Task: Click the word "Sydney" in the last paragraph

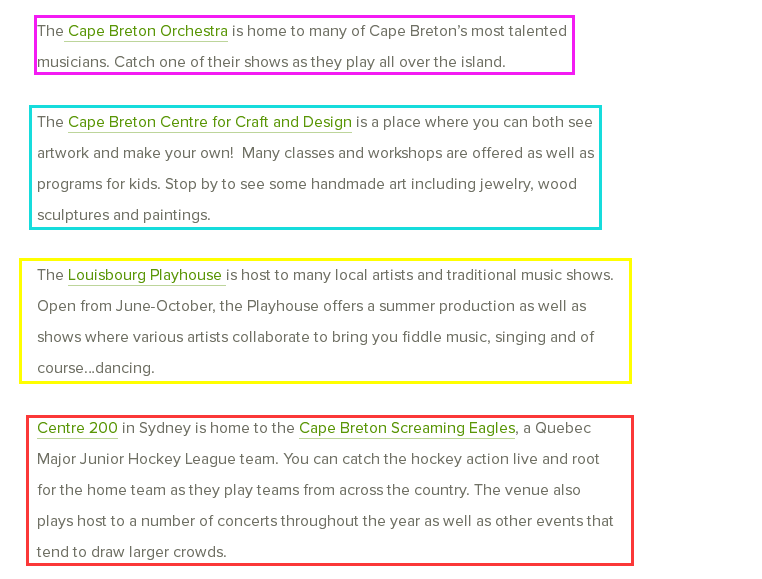Action: 165,428
